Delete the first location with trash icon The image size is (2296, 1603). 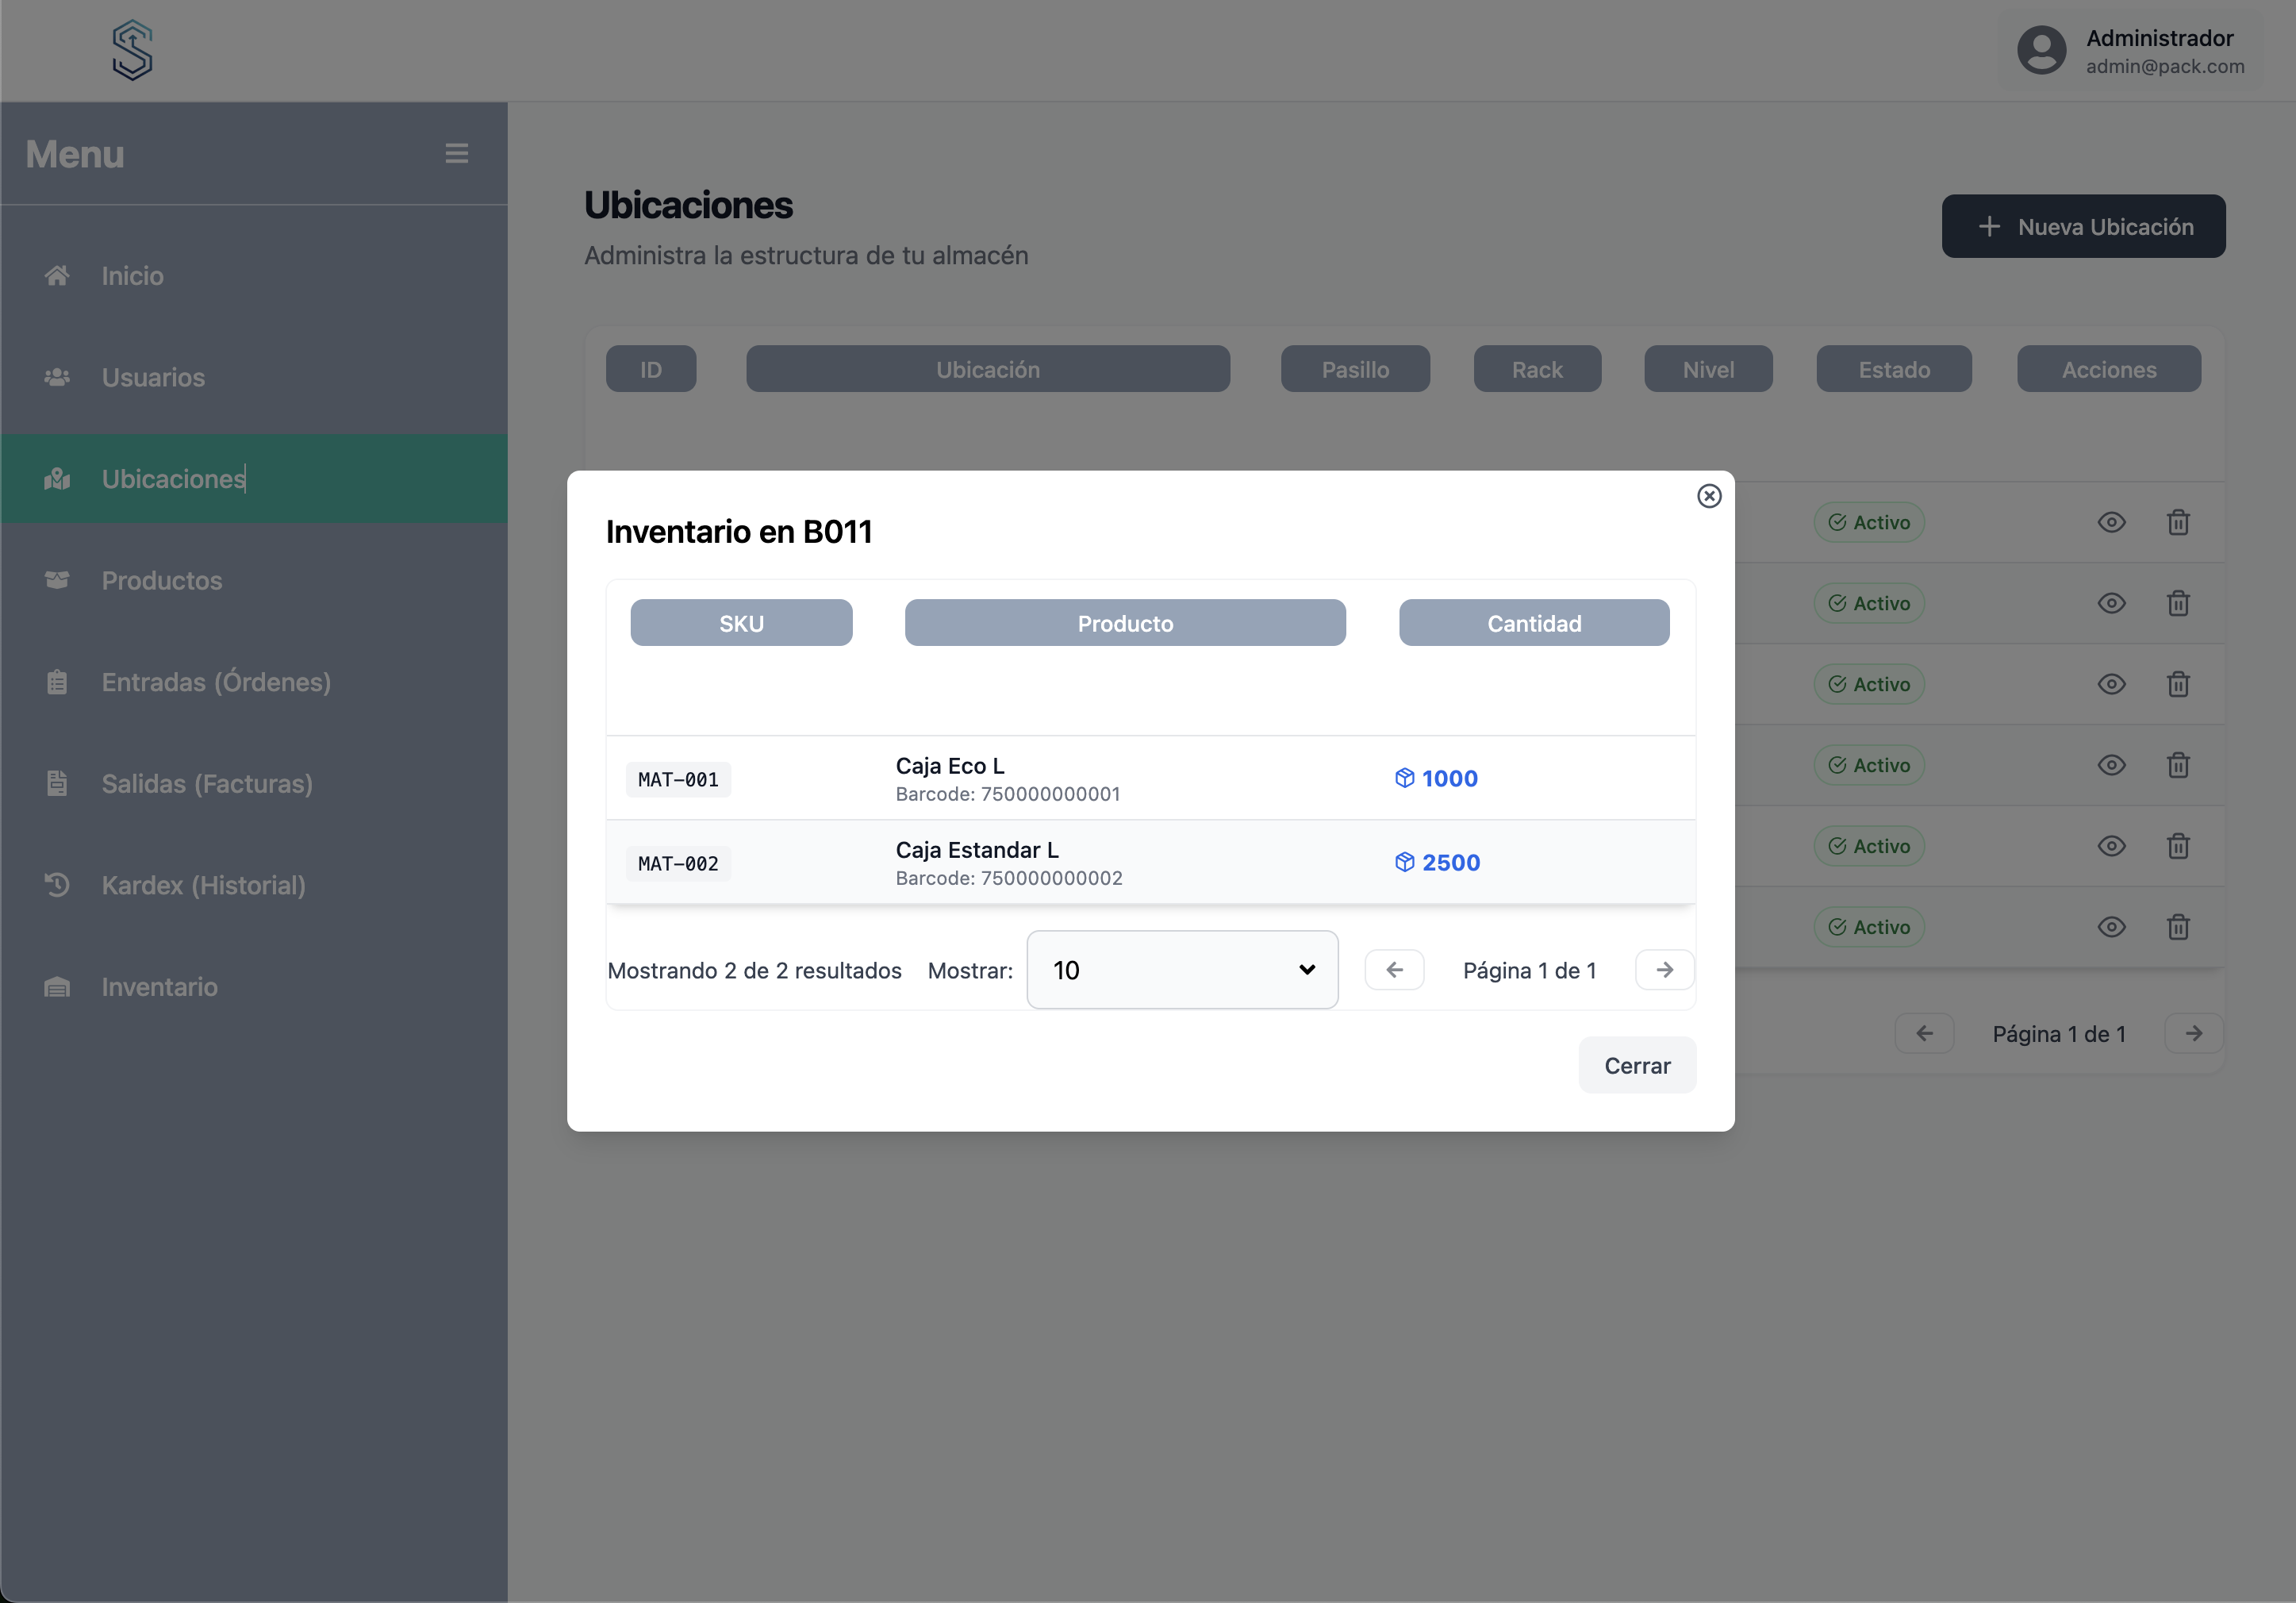2178,522
